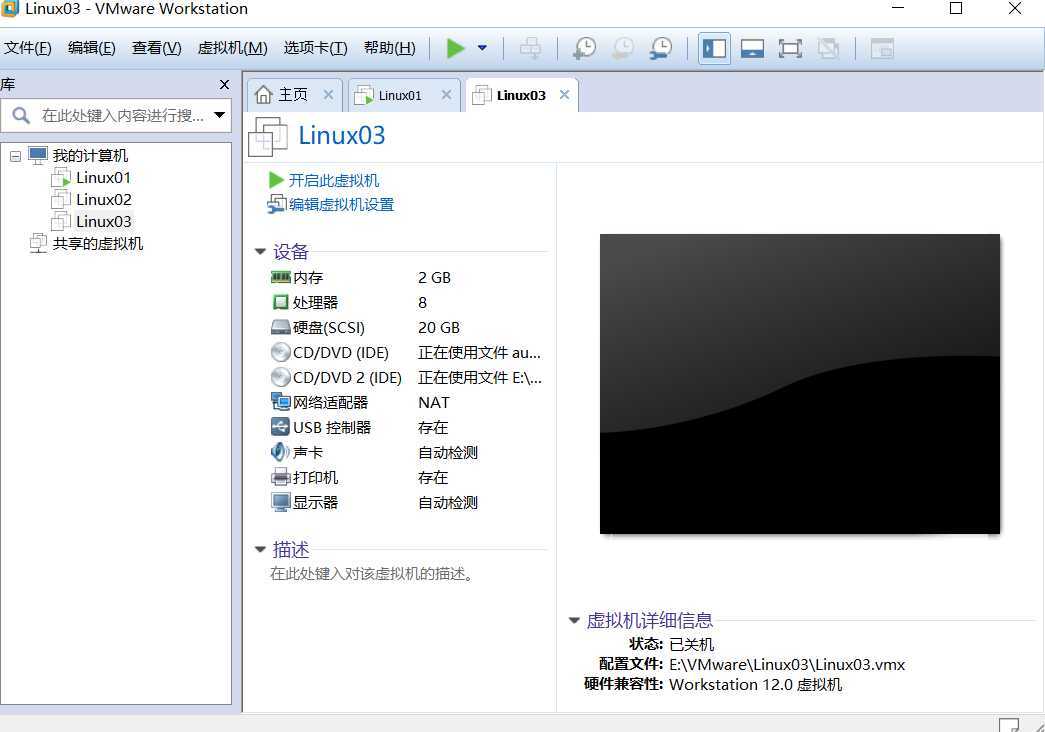Click the USB 控制器 icon

click(x=281, y=427)
